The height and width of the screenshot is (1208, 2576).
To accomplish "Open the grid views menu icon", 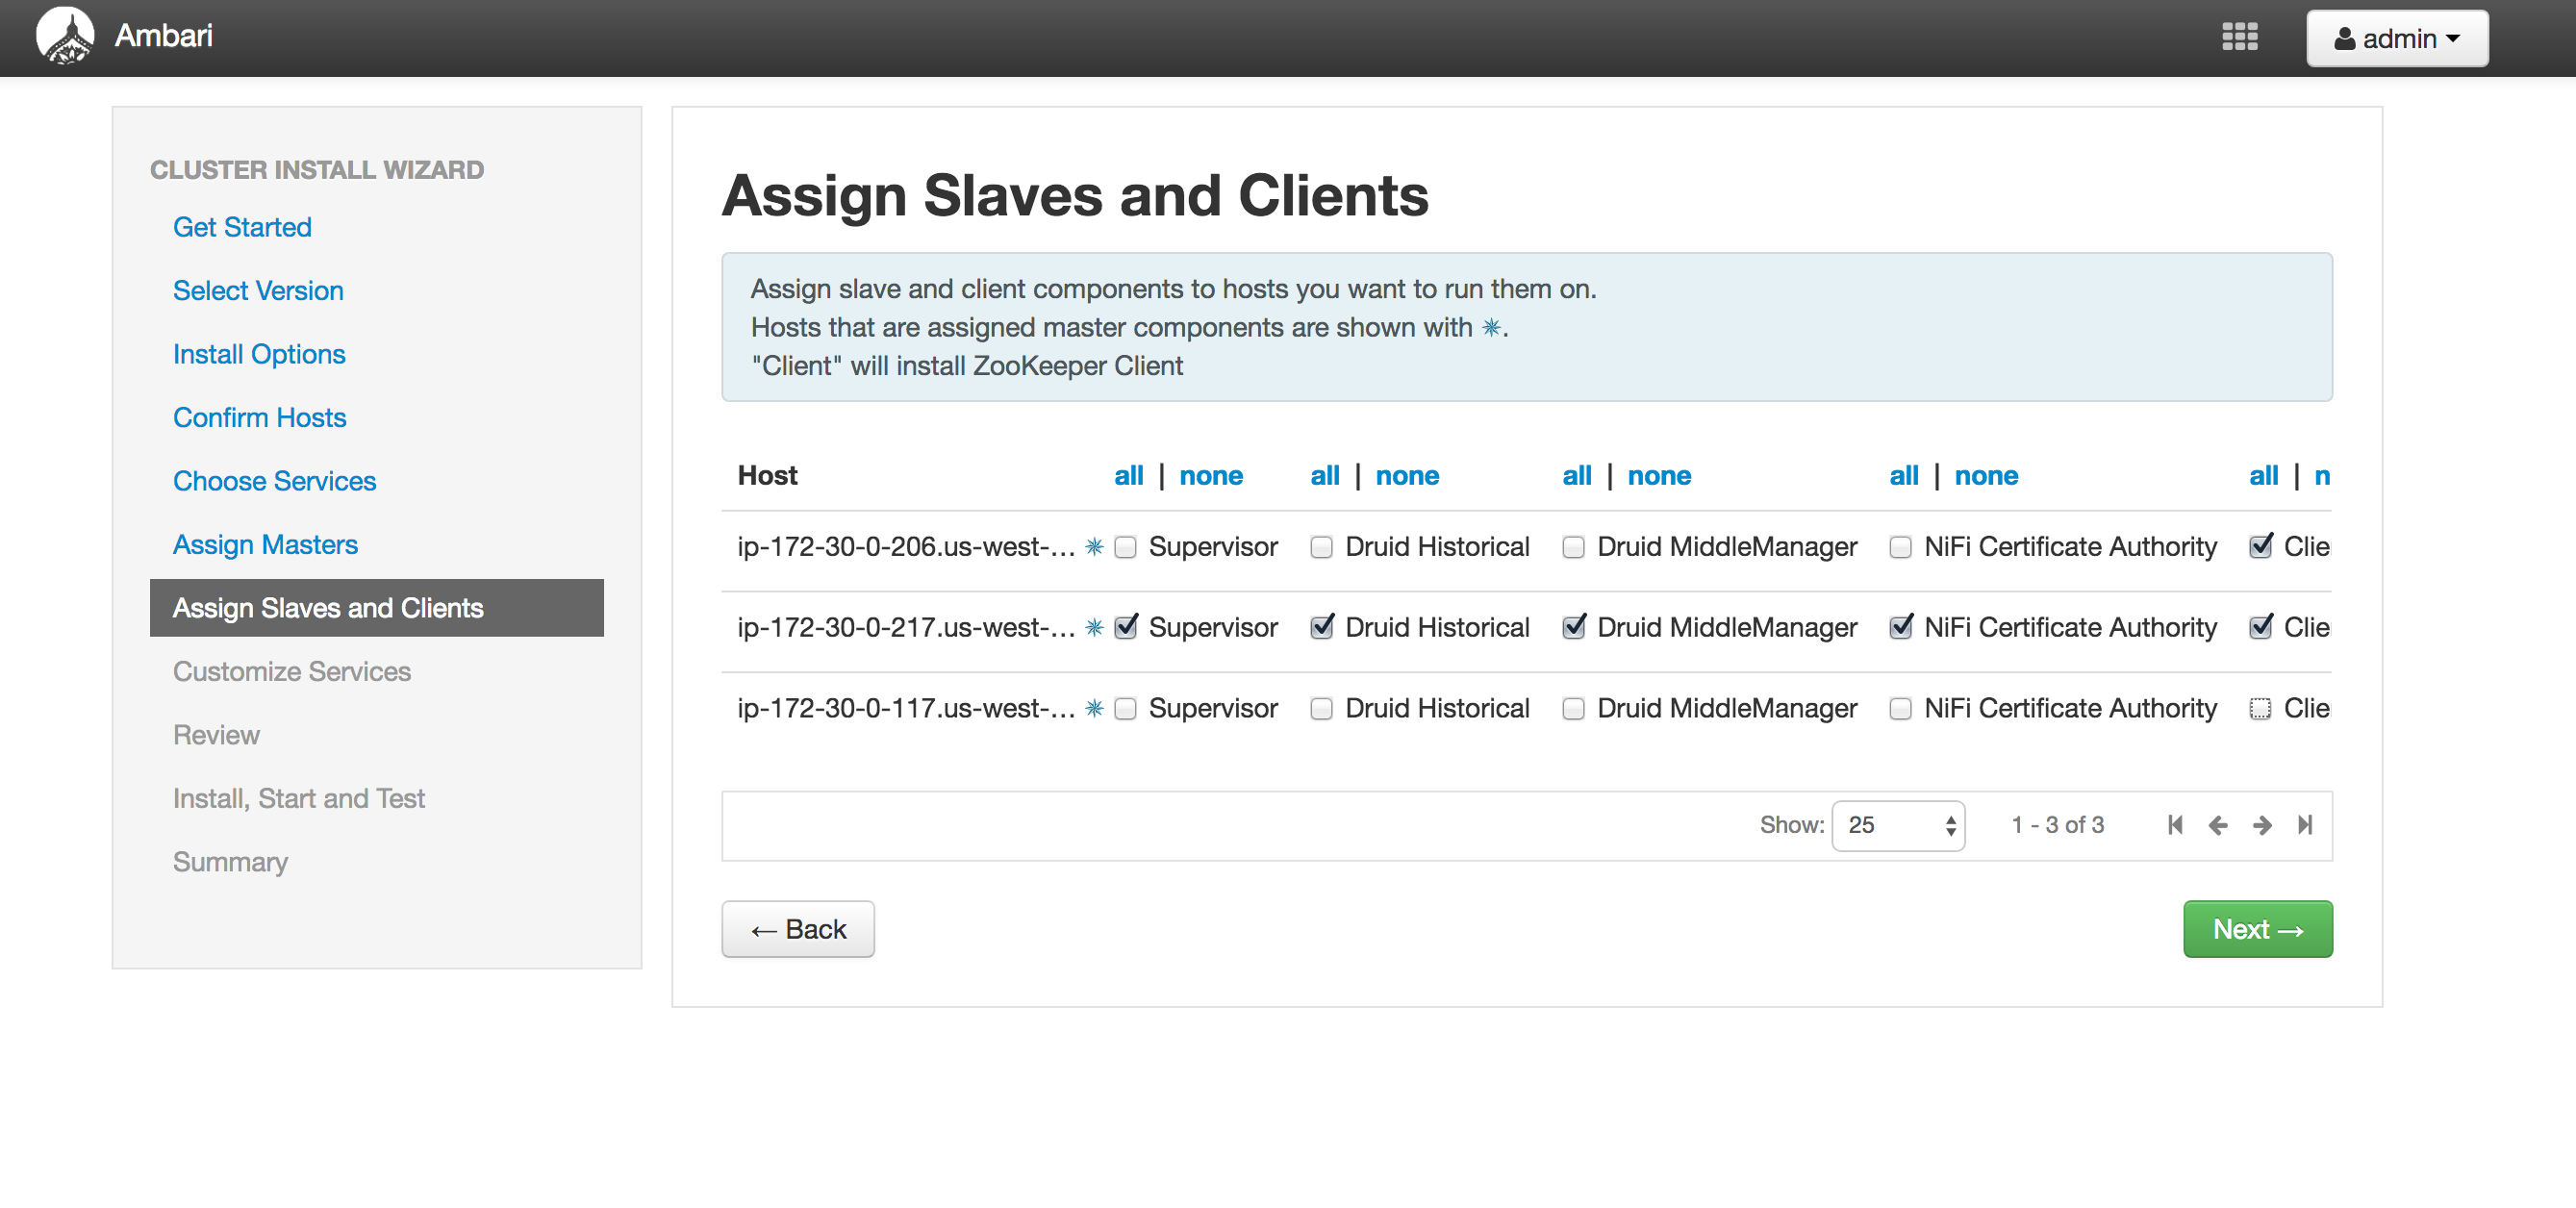I will (2239, 37).
